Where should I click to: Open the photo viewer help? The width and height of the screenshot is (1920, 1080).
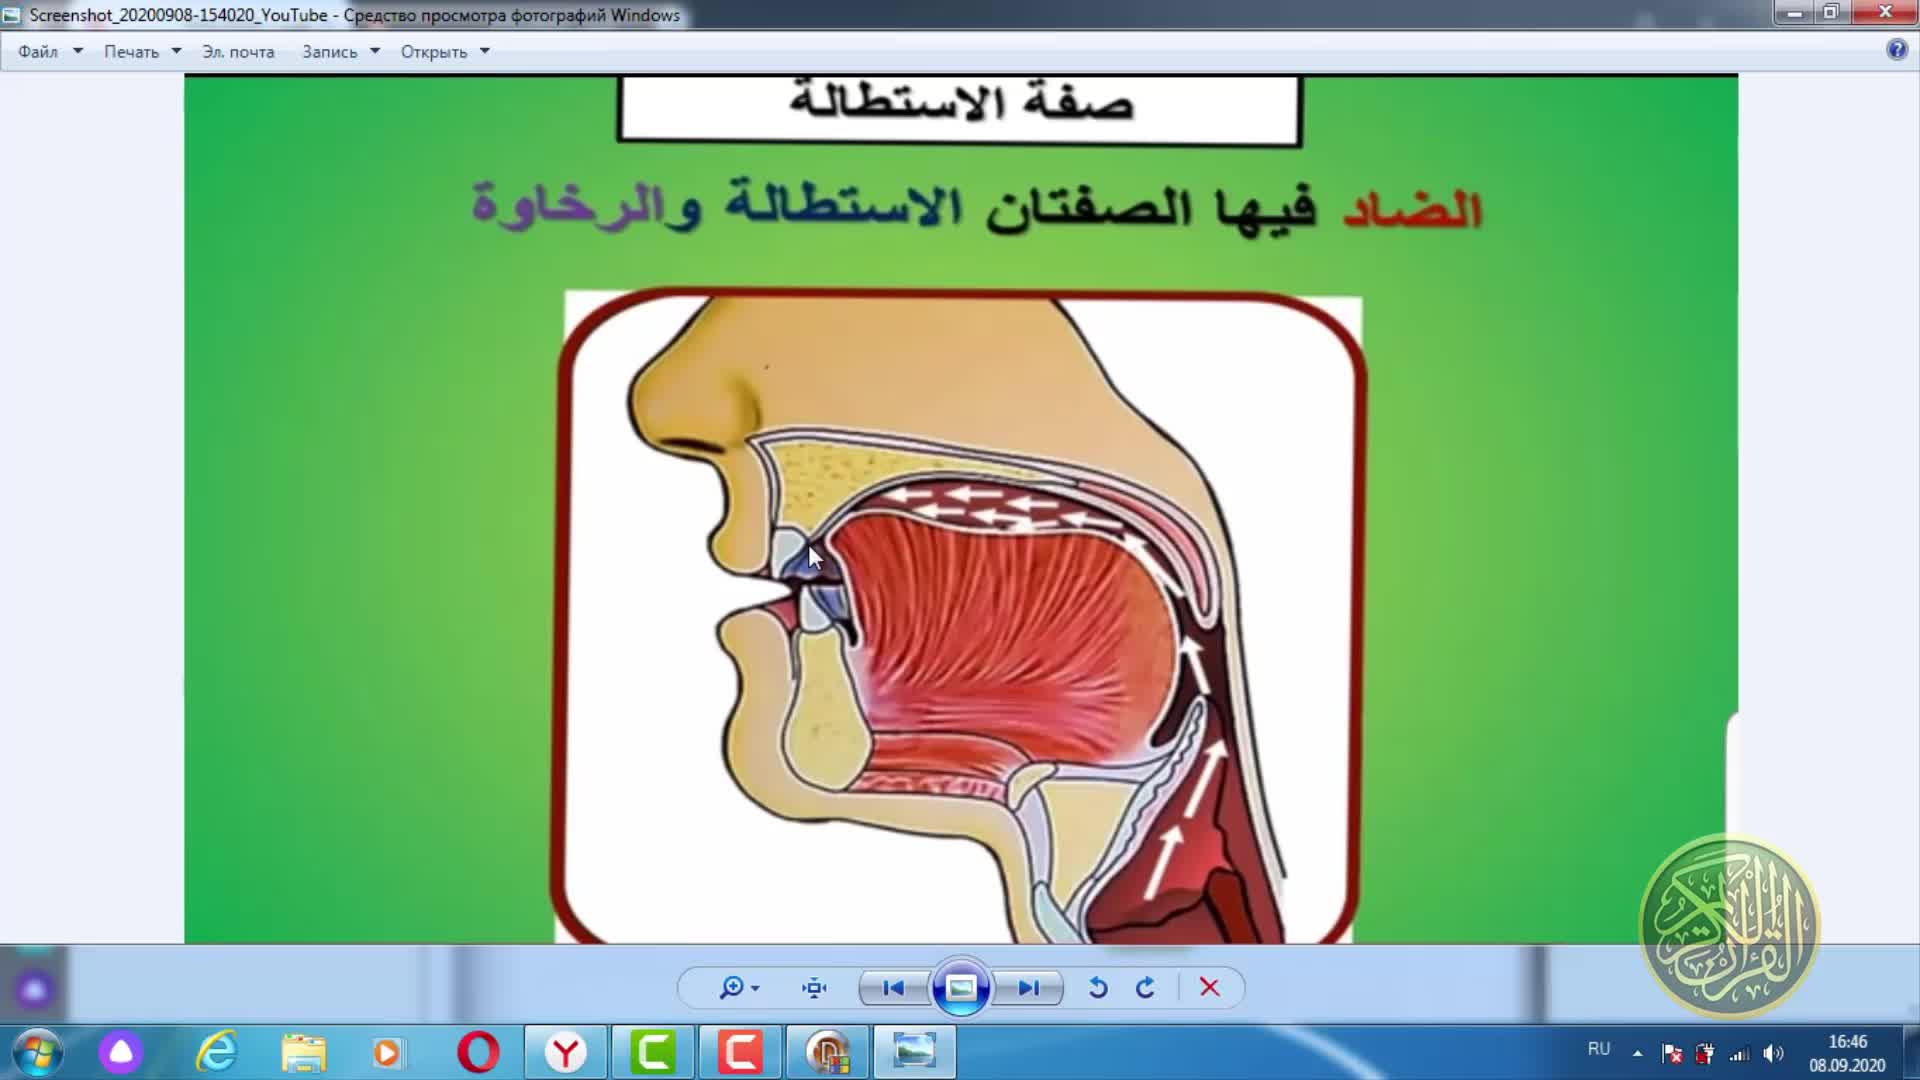coord(1896,50)
